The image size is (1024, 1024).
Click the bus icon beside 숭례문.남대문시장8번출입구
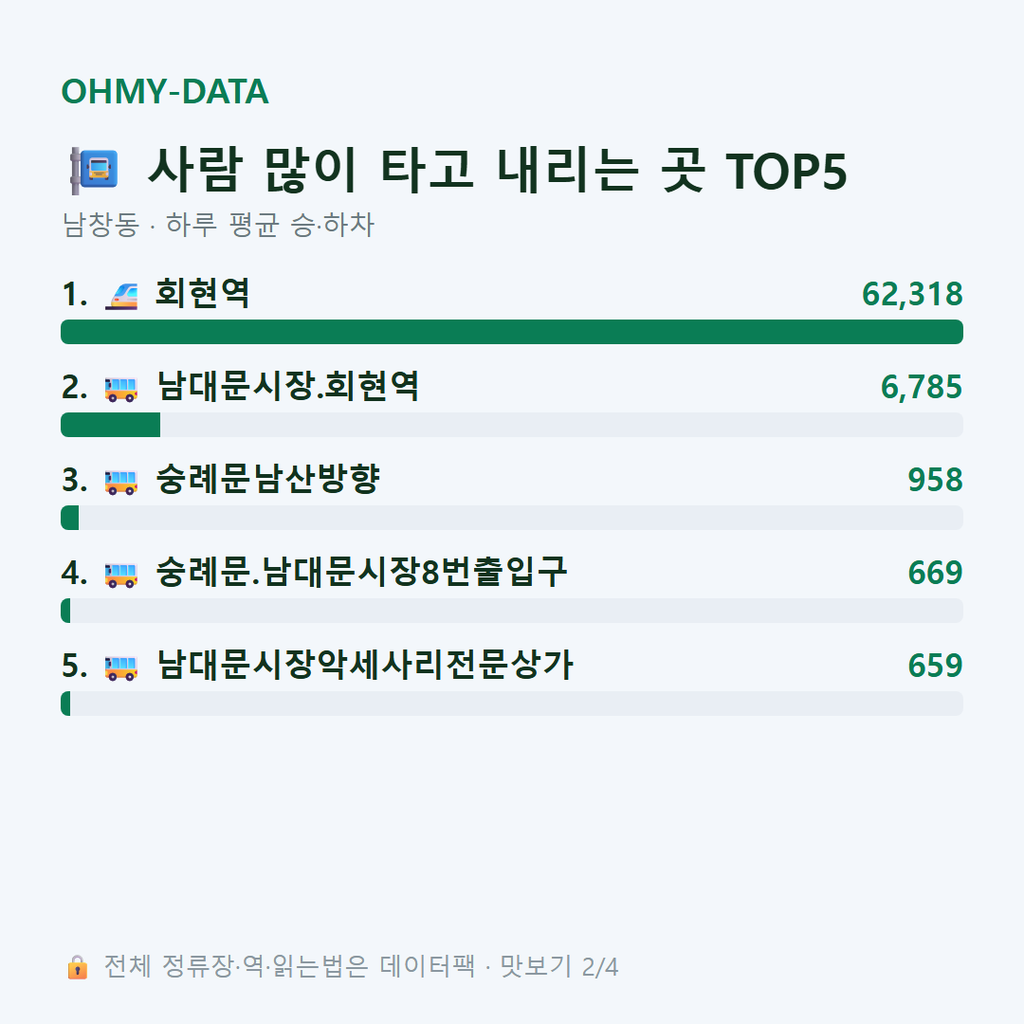coord(121,575)
